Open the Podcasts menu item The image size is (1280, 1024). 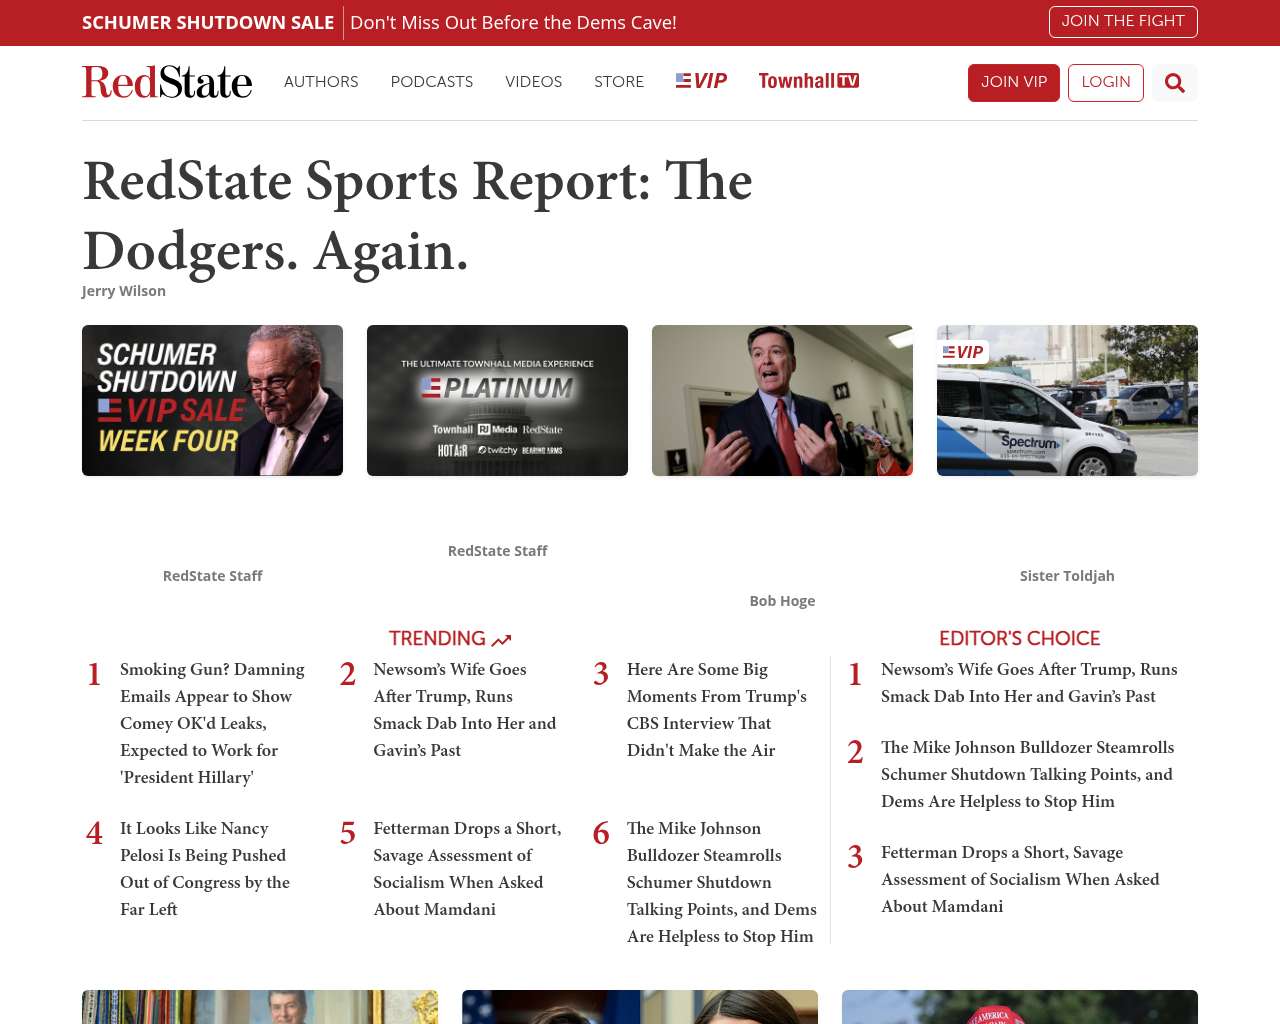[x=432, y=82]
